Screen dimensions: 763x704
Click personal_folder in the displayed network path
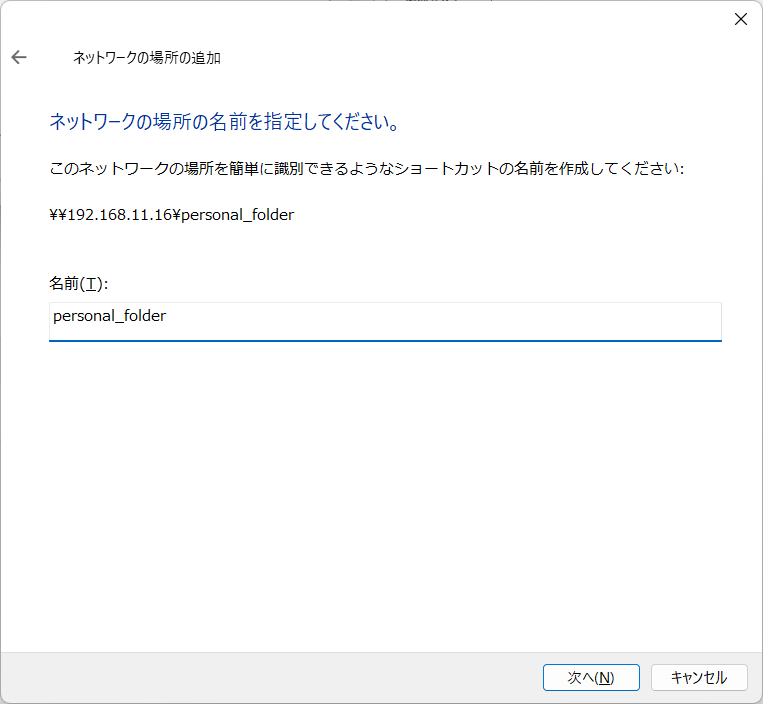click(237, 215)
